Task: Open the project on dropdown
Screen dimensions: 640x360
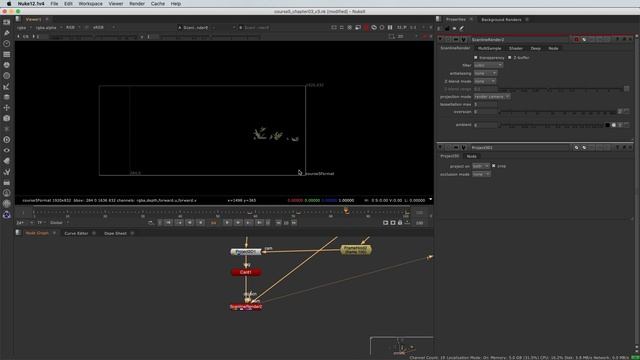Action: 481,166
